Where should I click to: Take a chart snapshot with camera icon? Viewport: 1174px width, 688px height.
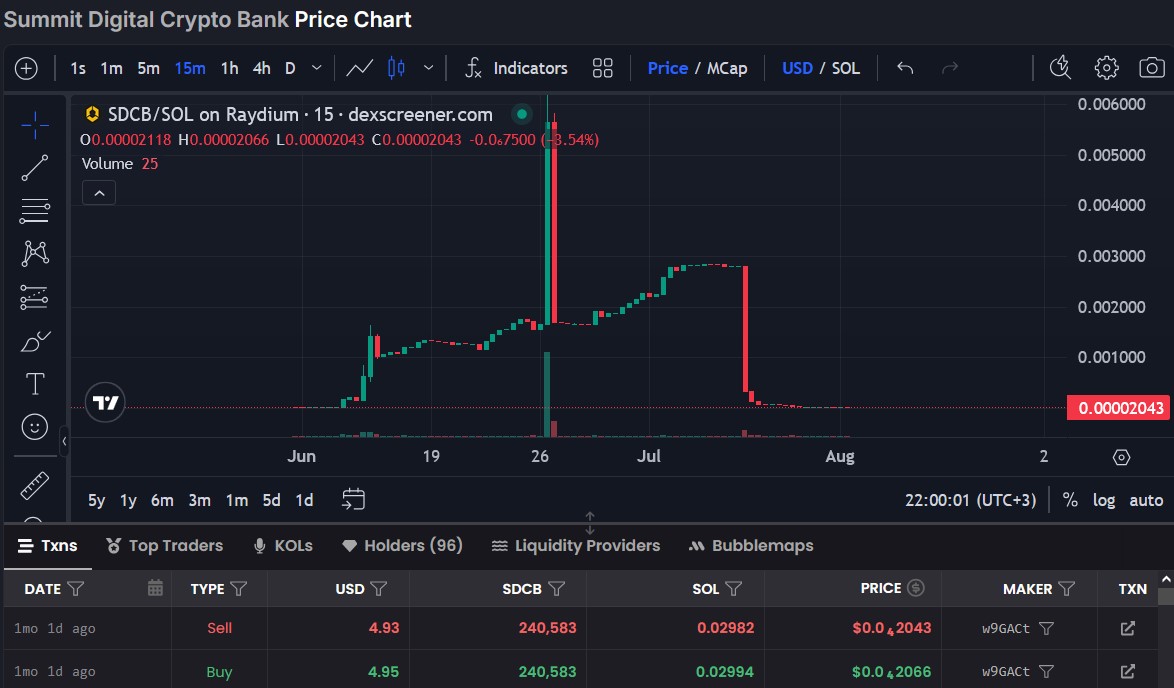[1152, 68]
